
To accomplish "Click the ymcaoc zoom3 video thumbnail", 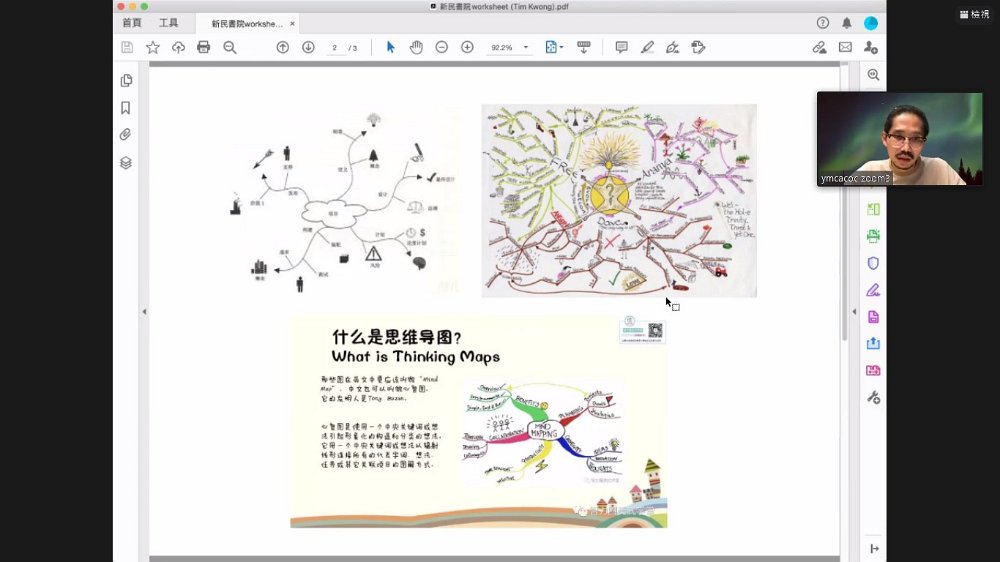I will tap(900, 139).
